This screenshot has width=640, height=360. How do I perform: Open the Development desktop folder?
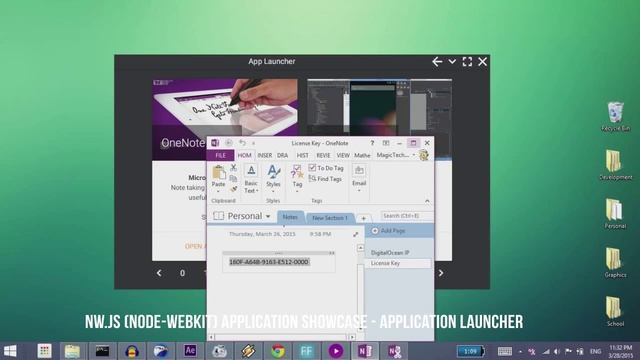616,165
